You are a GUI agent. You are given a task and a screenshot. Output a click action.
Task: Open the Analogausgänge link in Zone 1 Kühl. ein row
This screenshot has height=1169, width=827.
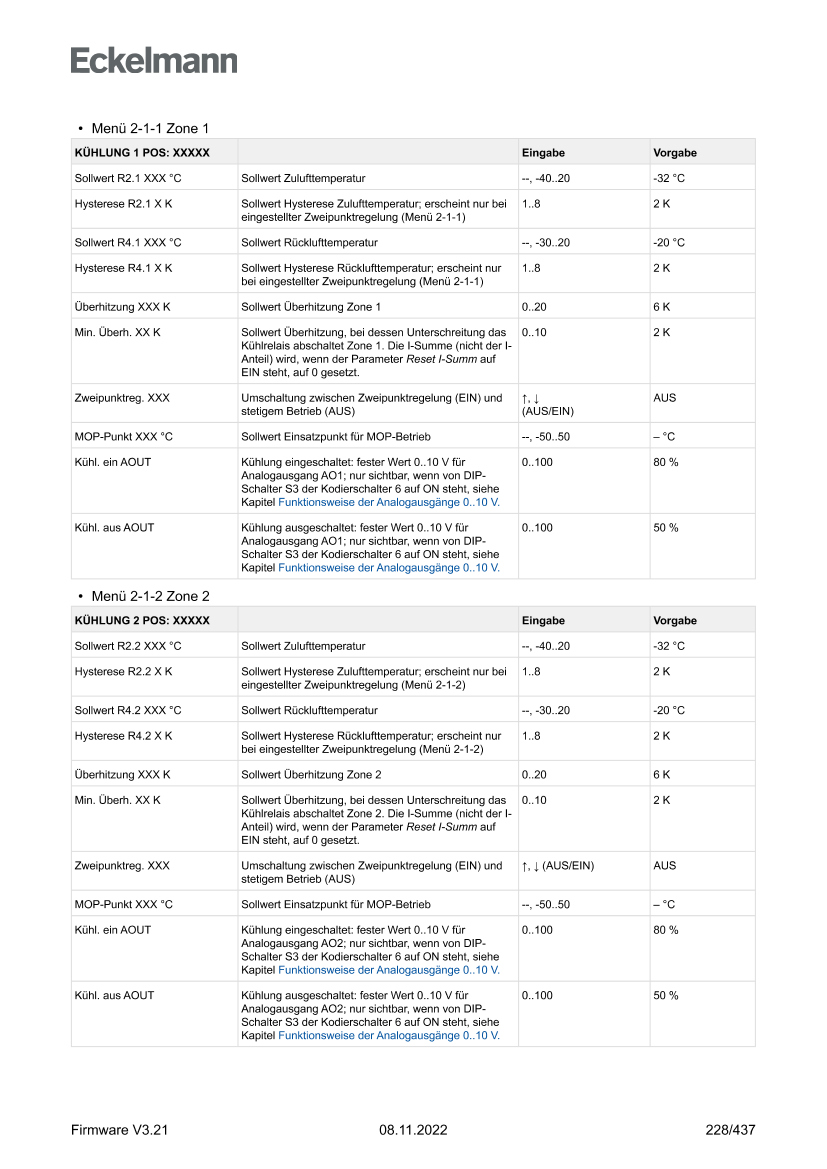point(389,501)
